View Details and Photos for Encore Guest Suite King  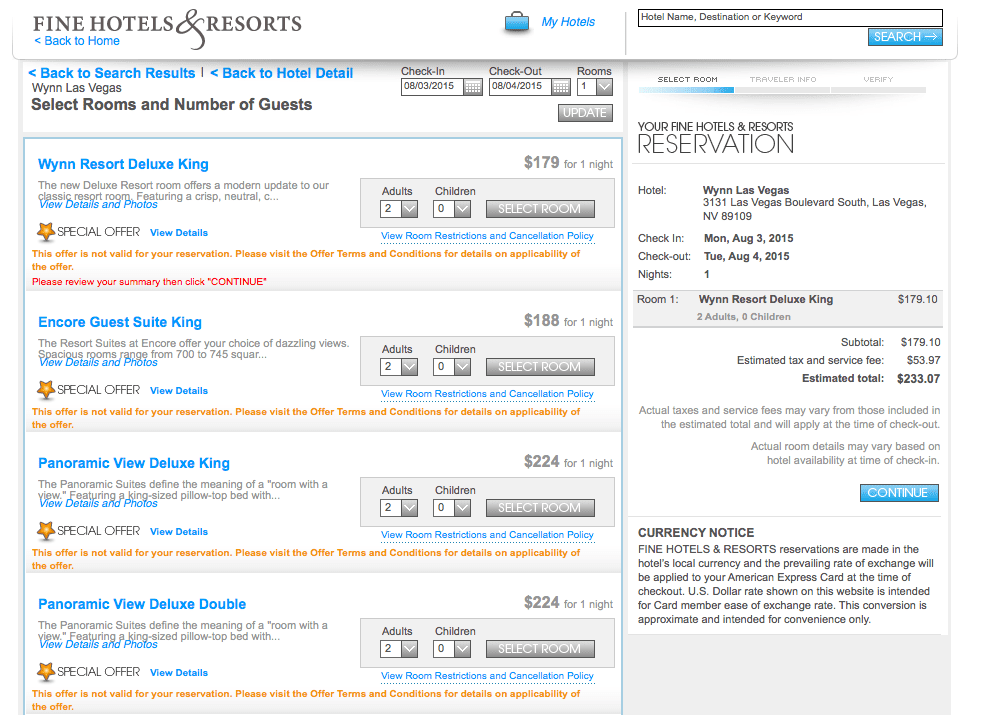tap(98, 363)
